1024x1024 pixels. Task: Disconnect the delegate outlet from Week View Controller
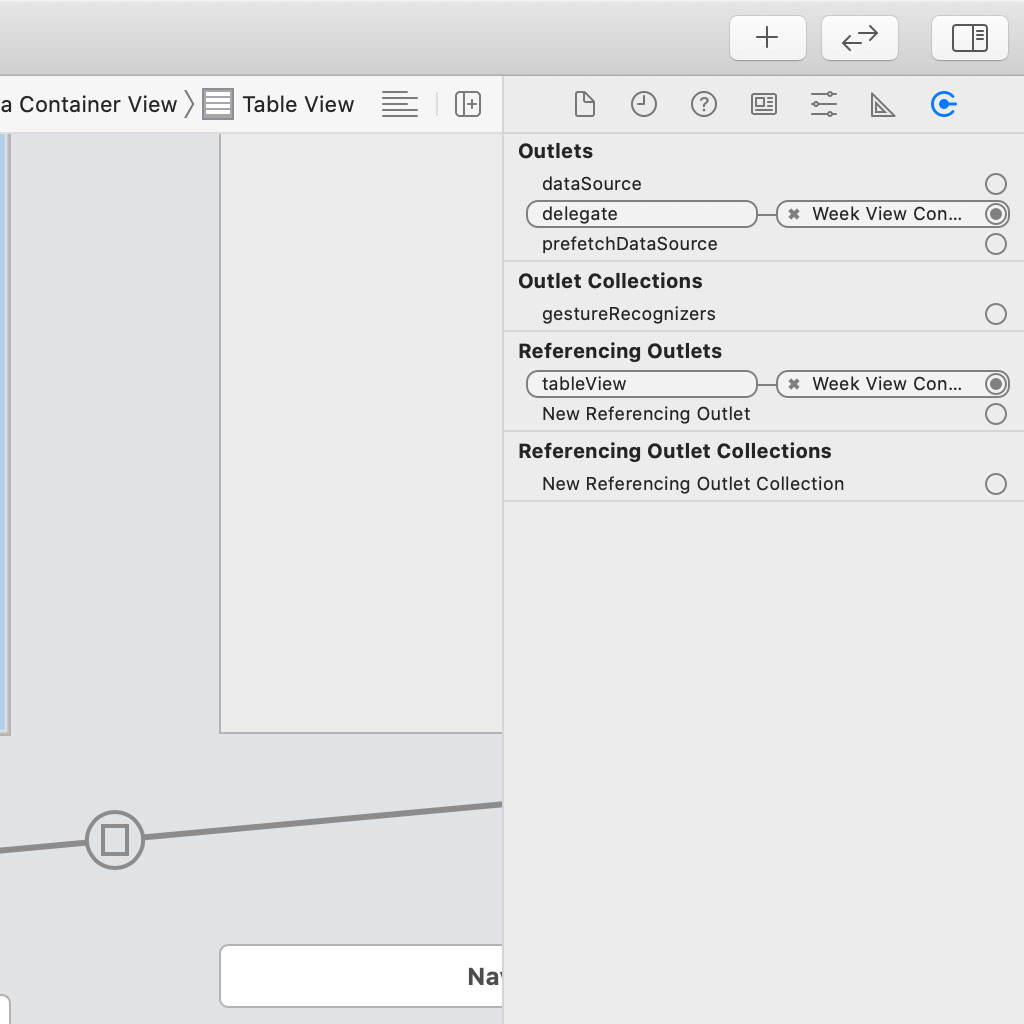792,214
